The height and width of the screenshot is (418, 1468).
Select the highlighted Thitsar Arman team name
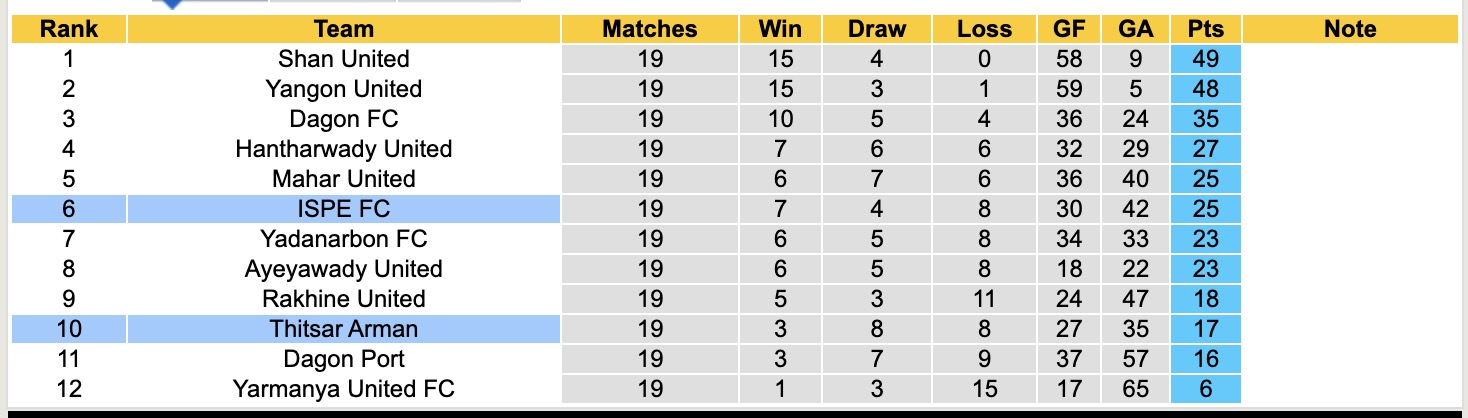[343, 329]
